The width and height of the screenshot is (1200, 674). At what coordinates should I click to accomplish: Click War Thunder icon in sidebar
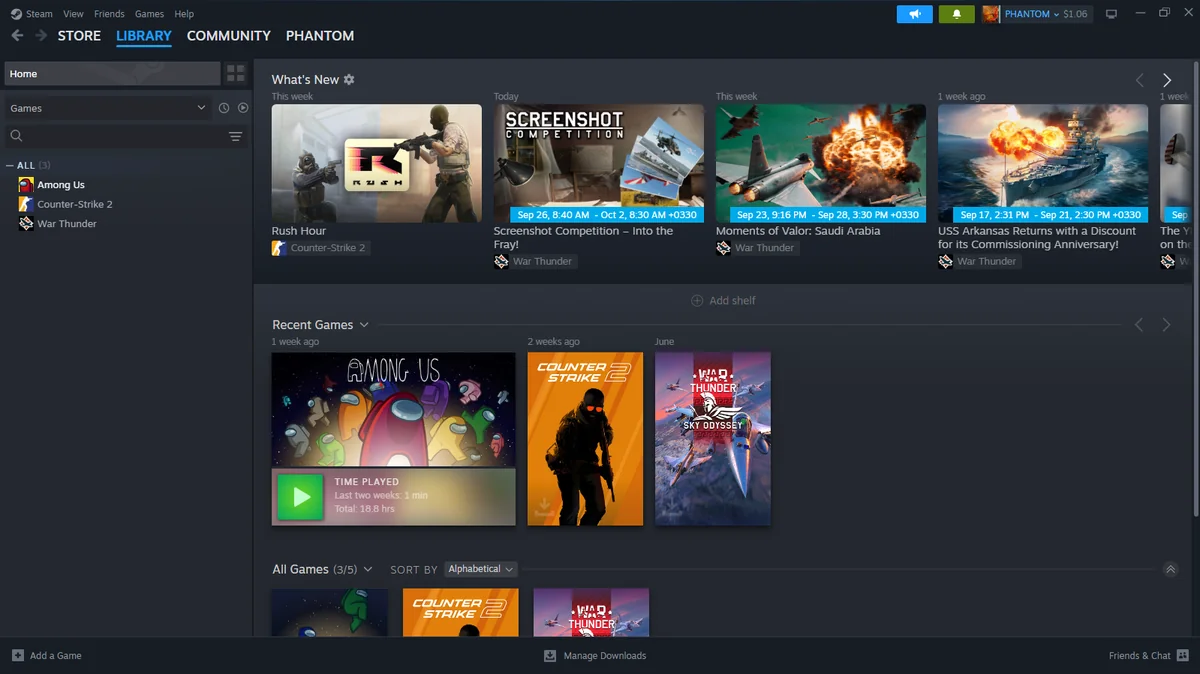coord(26,224)
